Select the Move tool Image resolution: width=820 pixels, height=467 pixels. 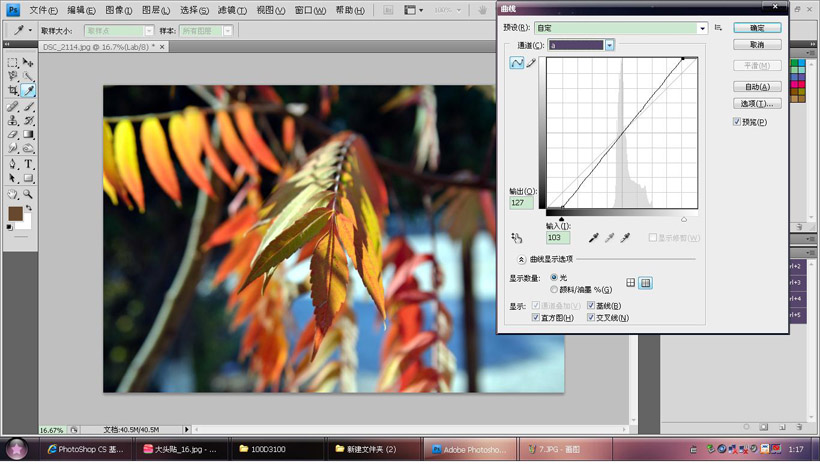[x=28, y=63]
